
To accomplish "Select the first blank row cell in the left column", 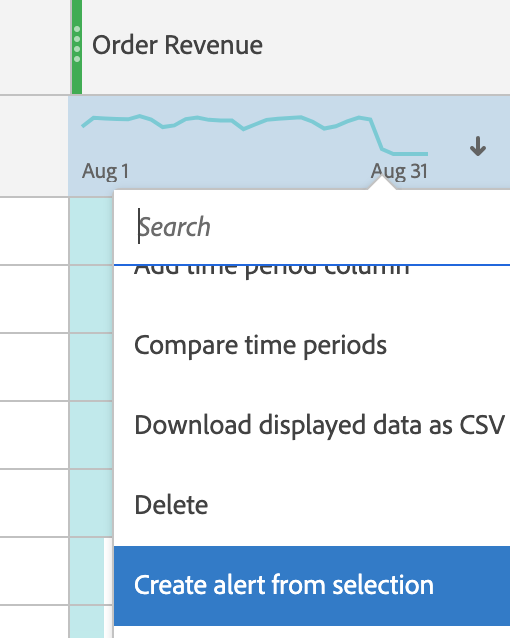I will (x=34, y=231).
